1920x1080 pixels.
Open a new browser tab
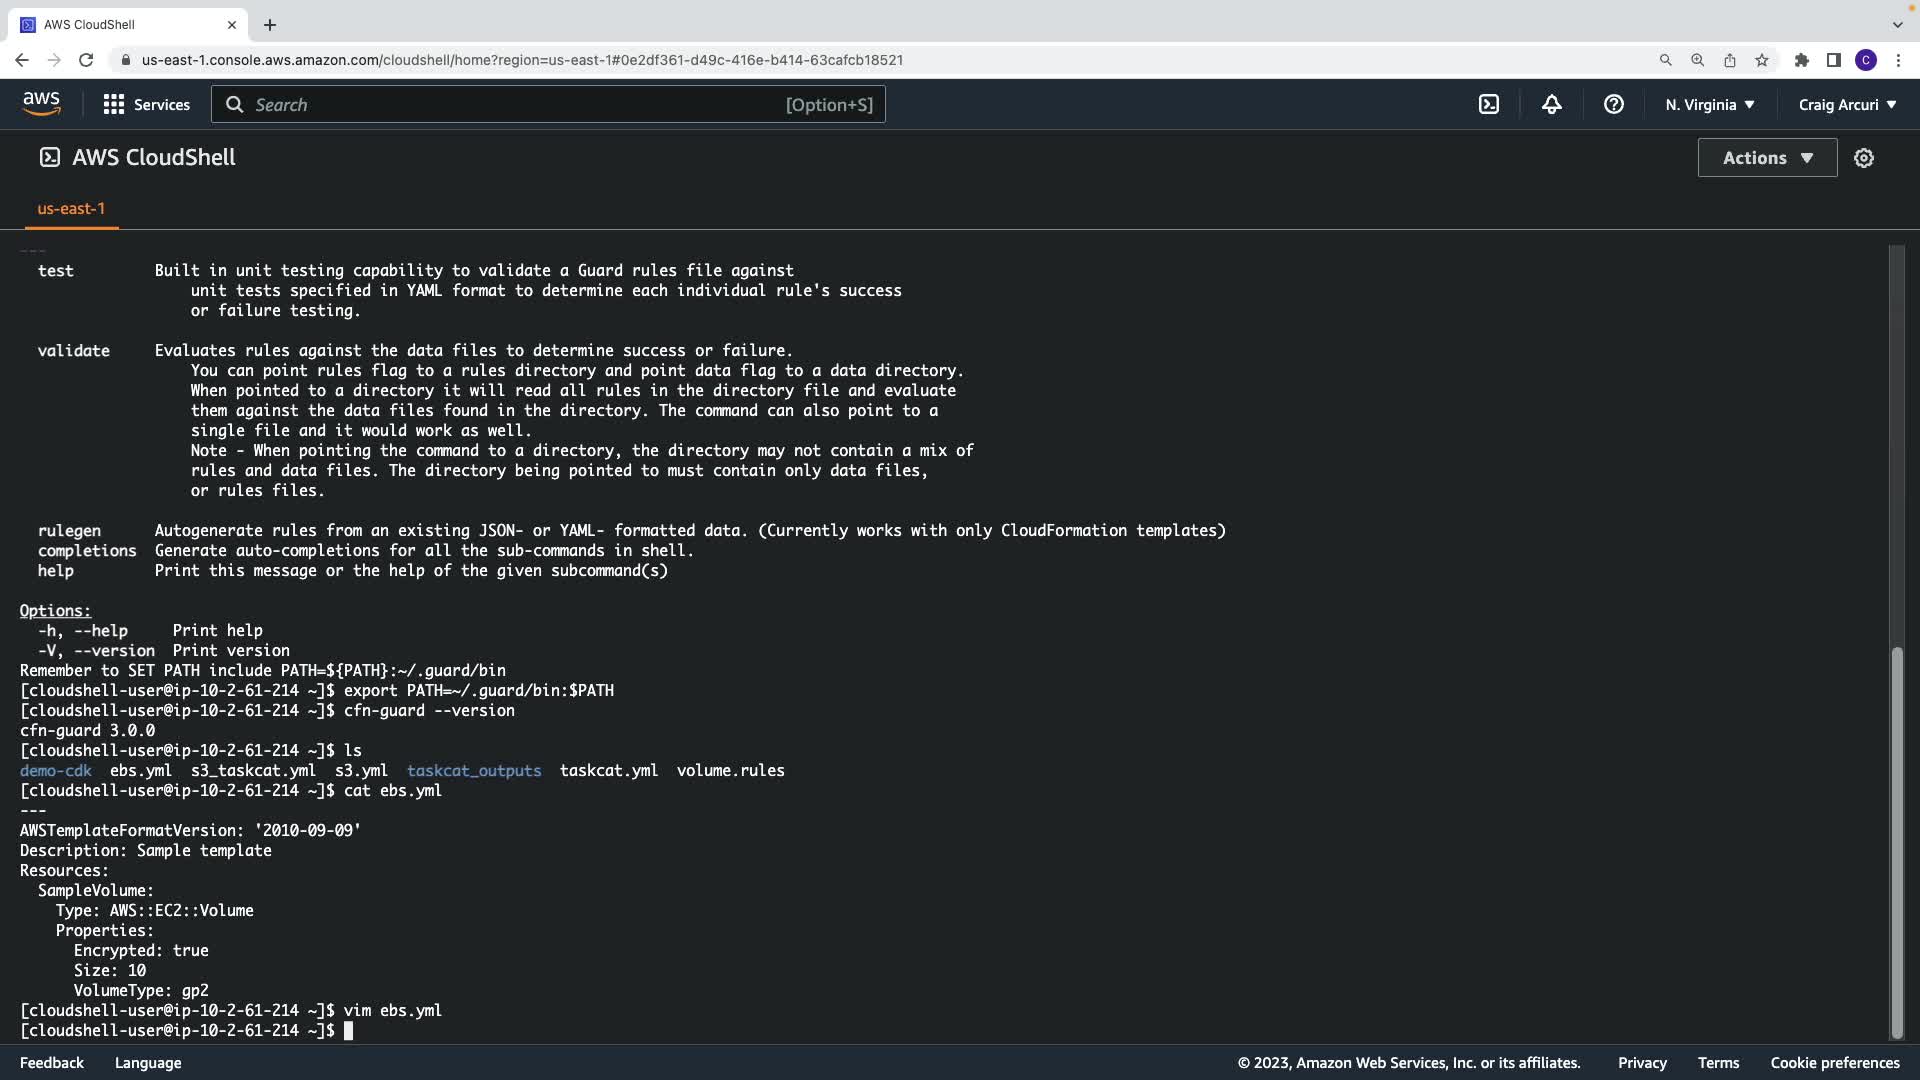(269, 24)
